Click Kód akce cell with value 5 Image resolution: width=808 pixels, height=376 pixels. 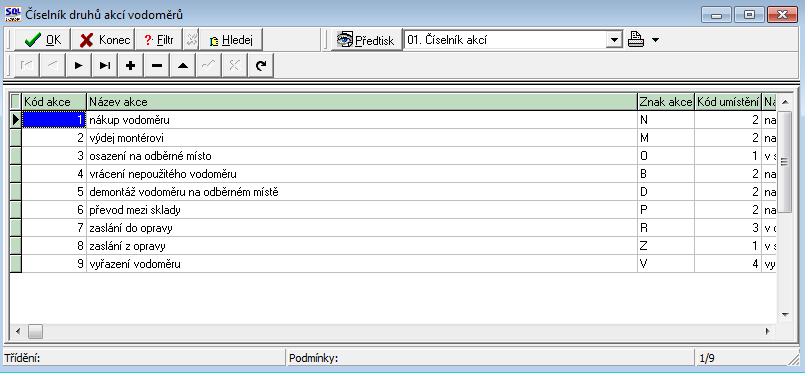(54, 192)
